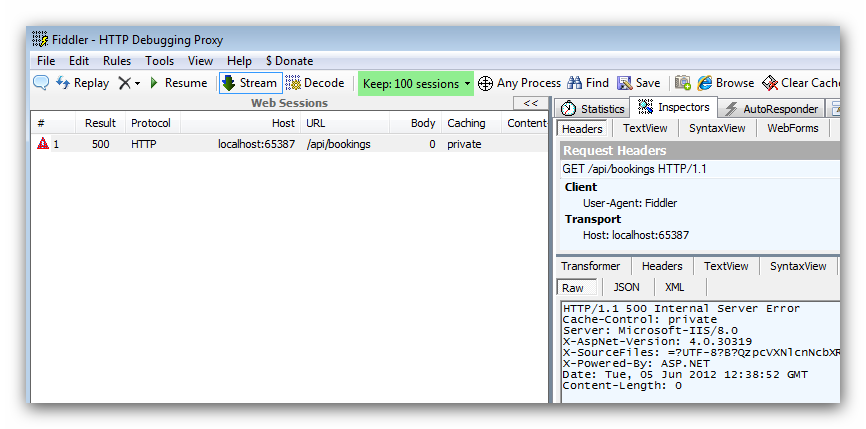Click the Client header group label

click(580, 187)
